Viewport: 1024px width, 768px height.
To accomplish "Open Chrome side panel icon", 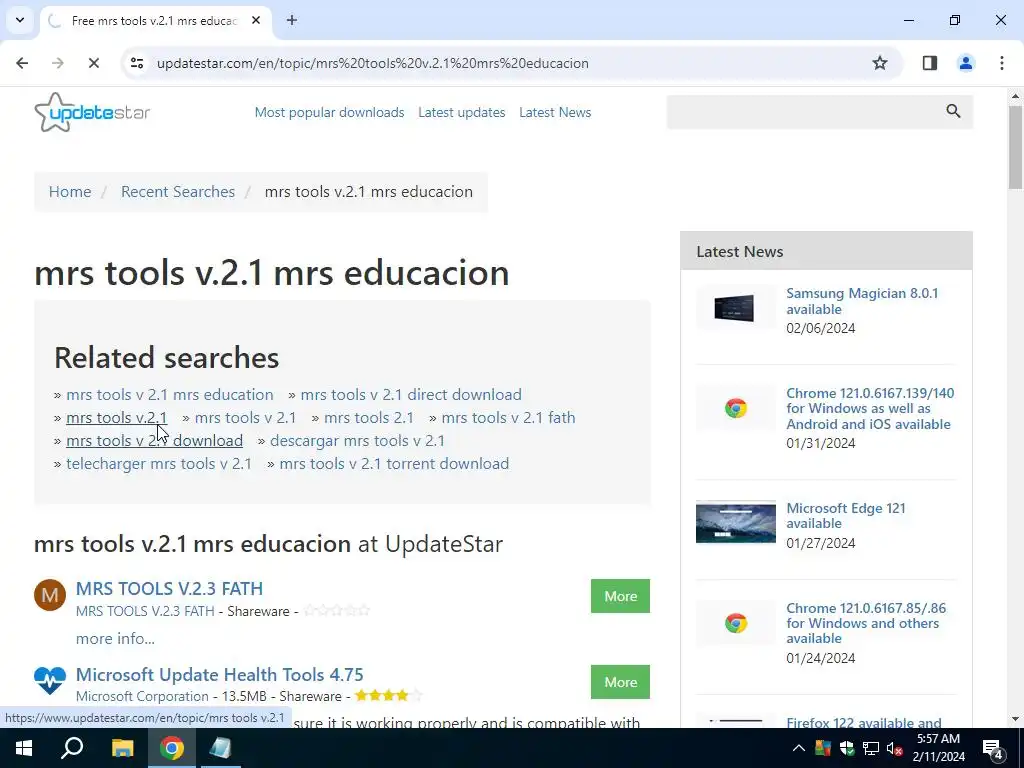I will (x=930, y=63).
